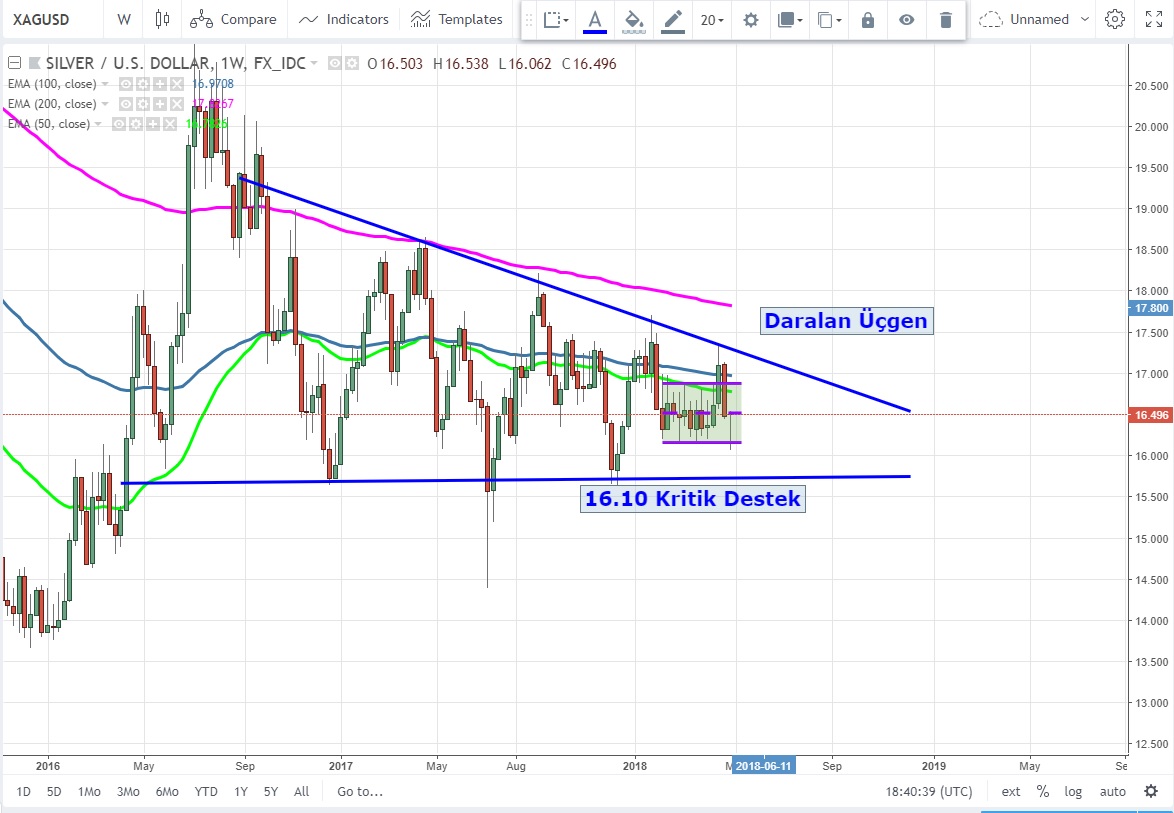Click the border color pencil icon
This screenshot has width=1174, height=813.
click(673, 19)
